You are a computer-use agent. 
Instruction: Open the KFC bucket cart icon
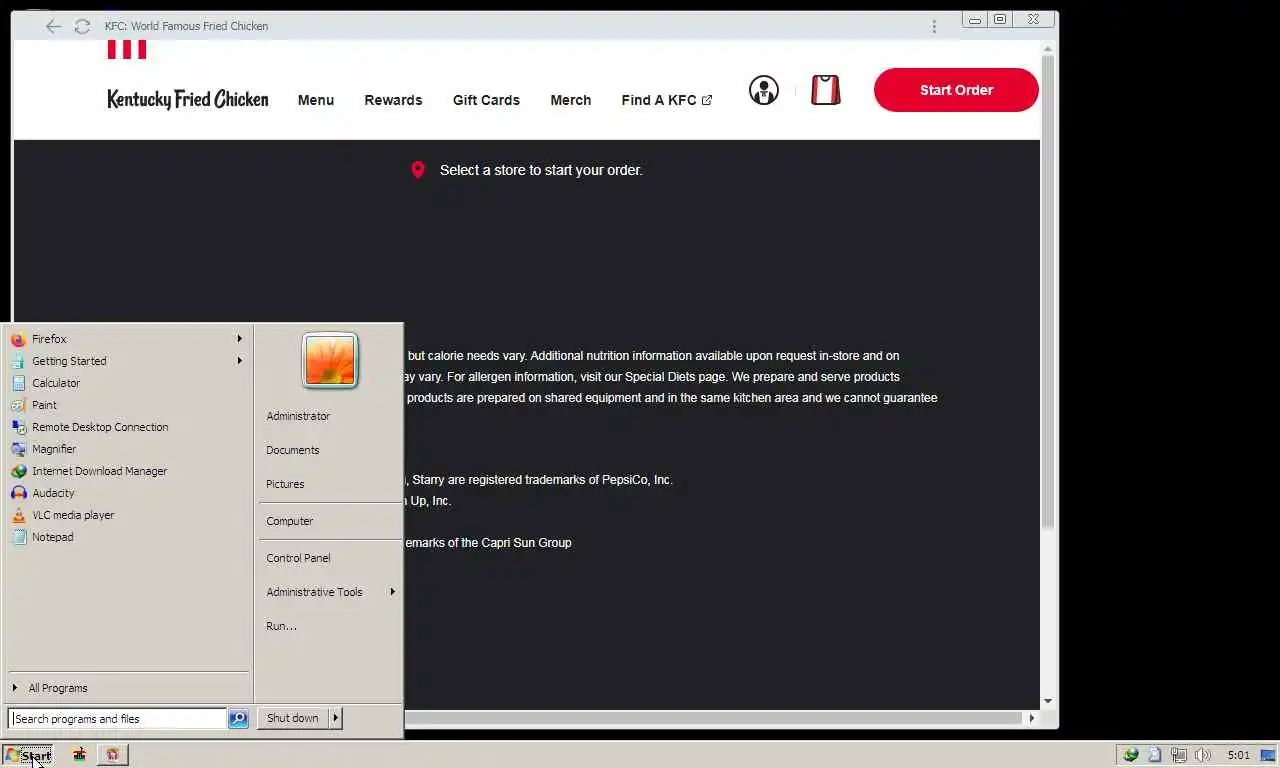825,90
